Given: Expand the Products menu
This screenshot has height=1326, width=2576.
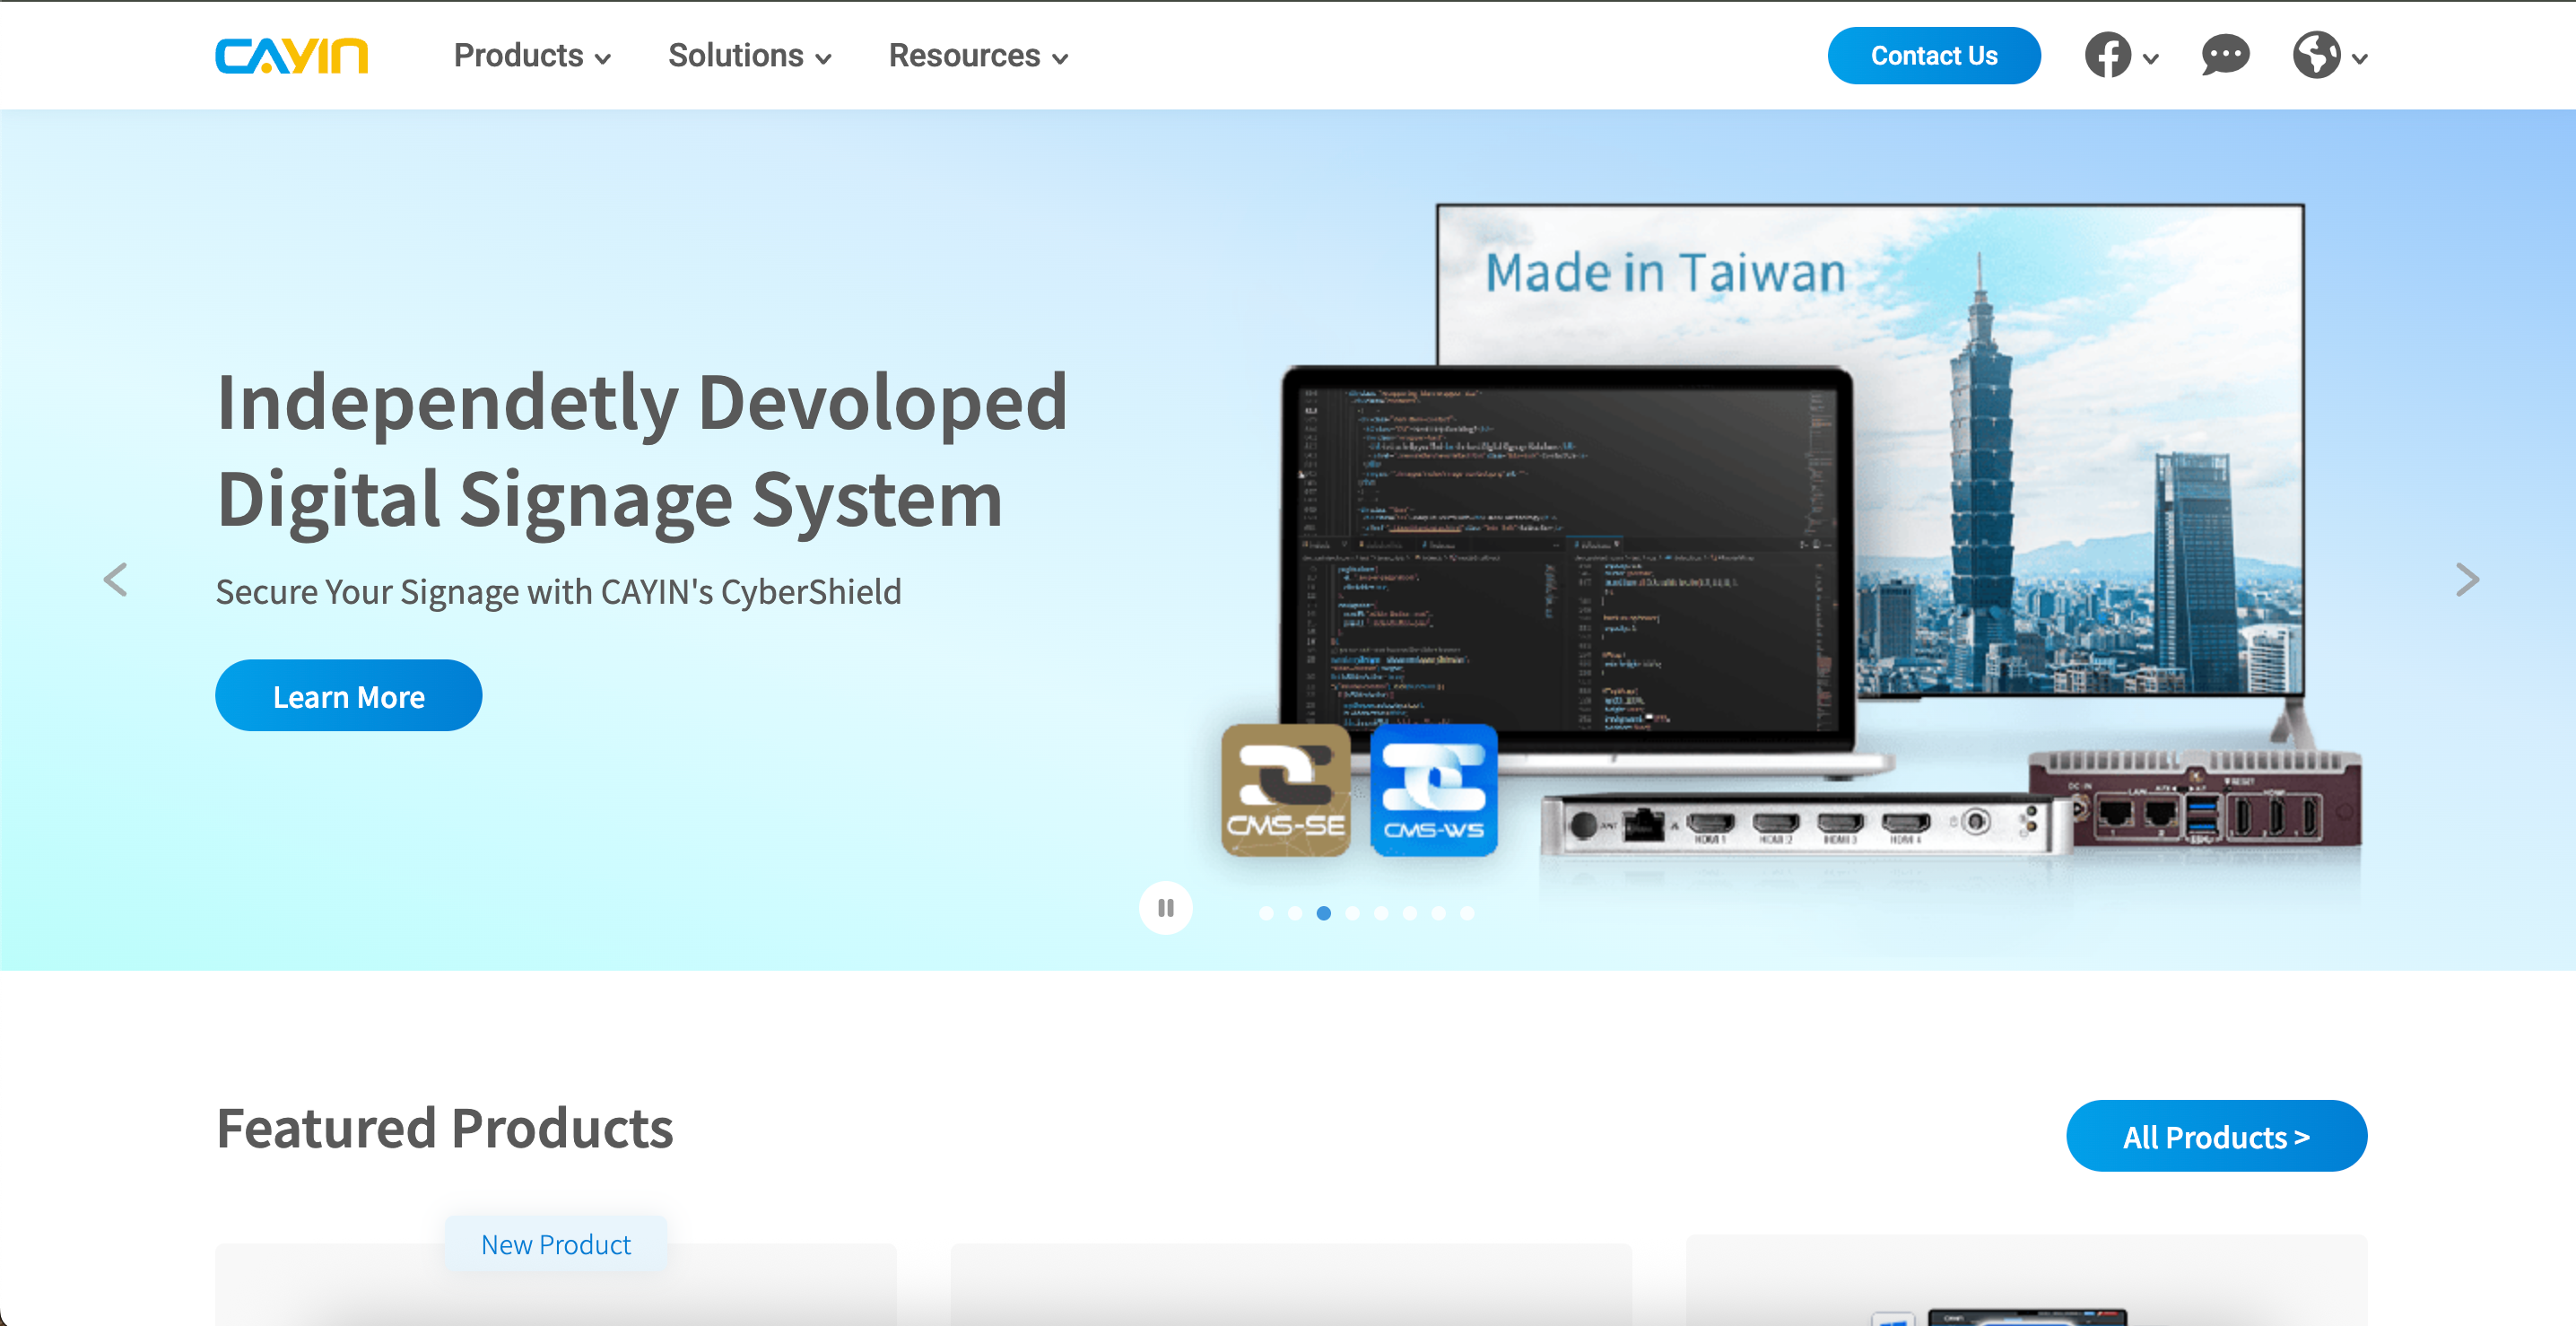Looking at the screenshot, I should [x=532, y=56].
